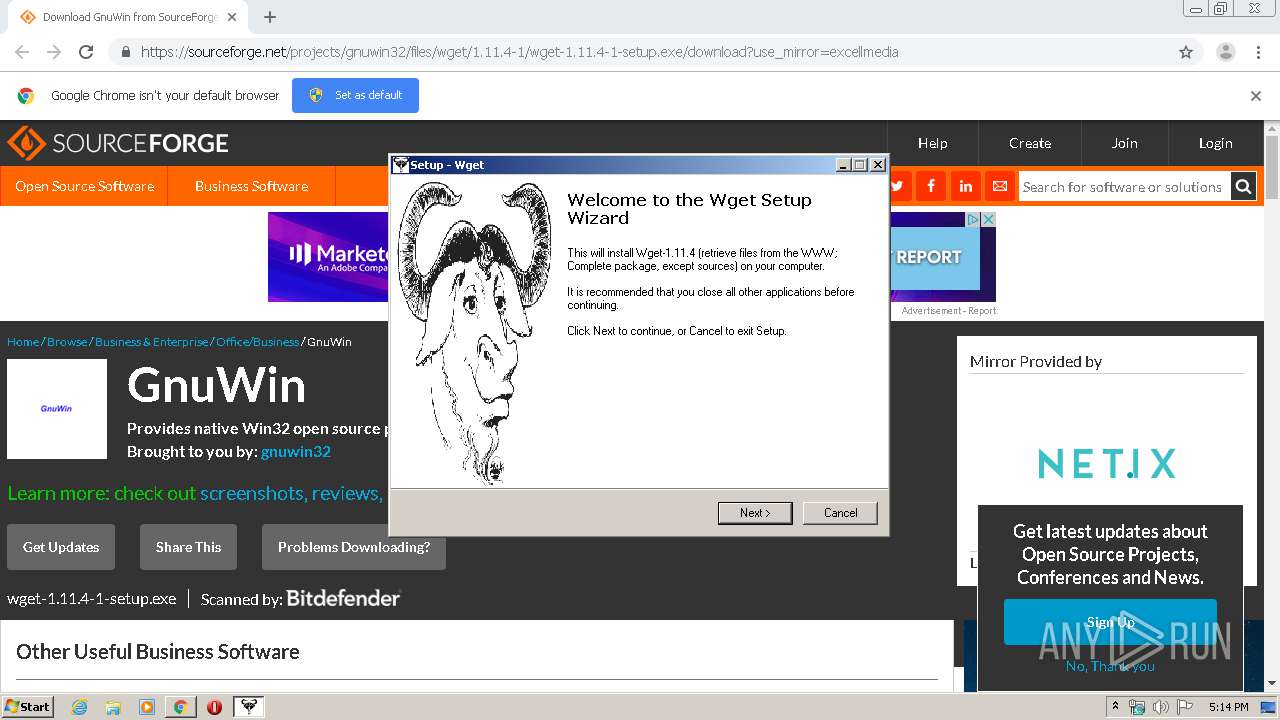Open the Marketo advertisement banner
Screen dimensions: 1280x720
click(328, 257)
